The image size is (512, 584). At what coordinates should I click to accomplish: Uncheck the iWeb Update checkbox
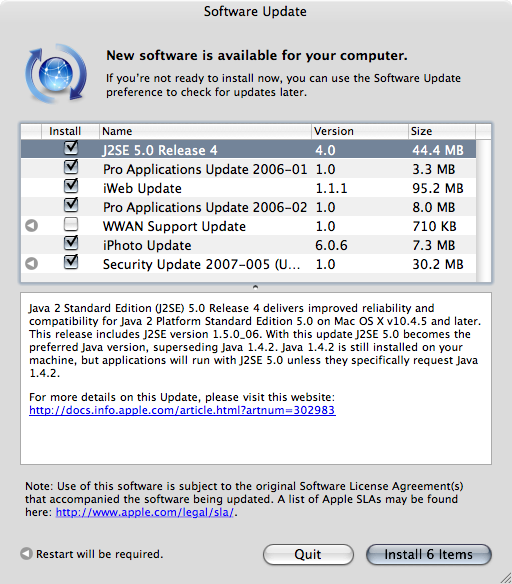71,186
